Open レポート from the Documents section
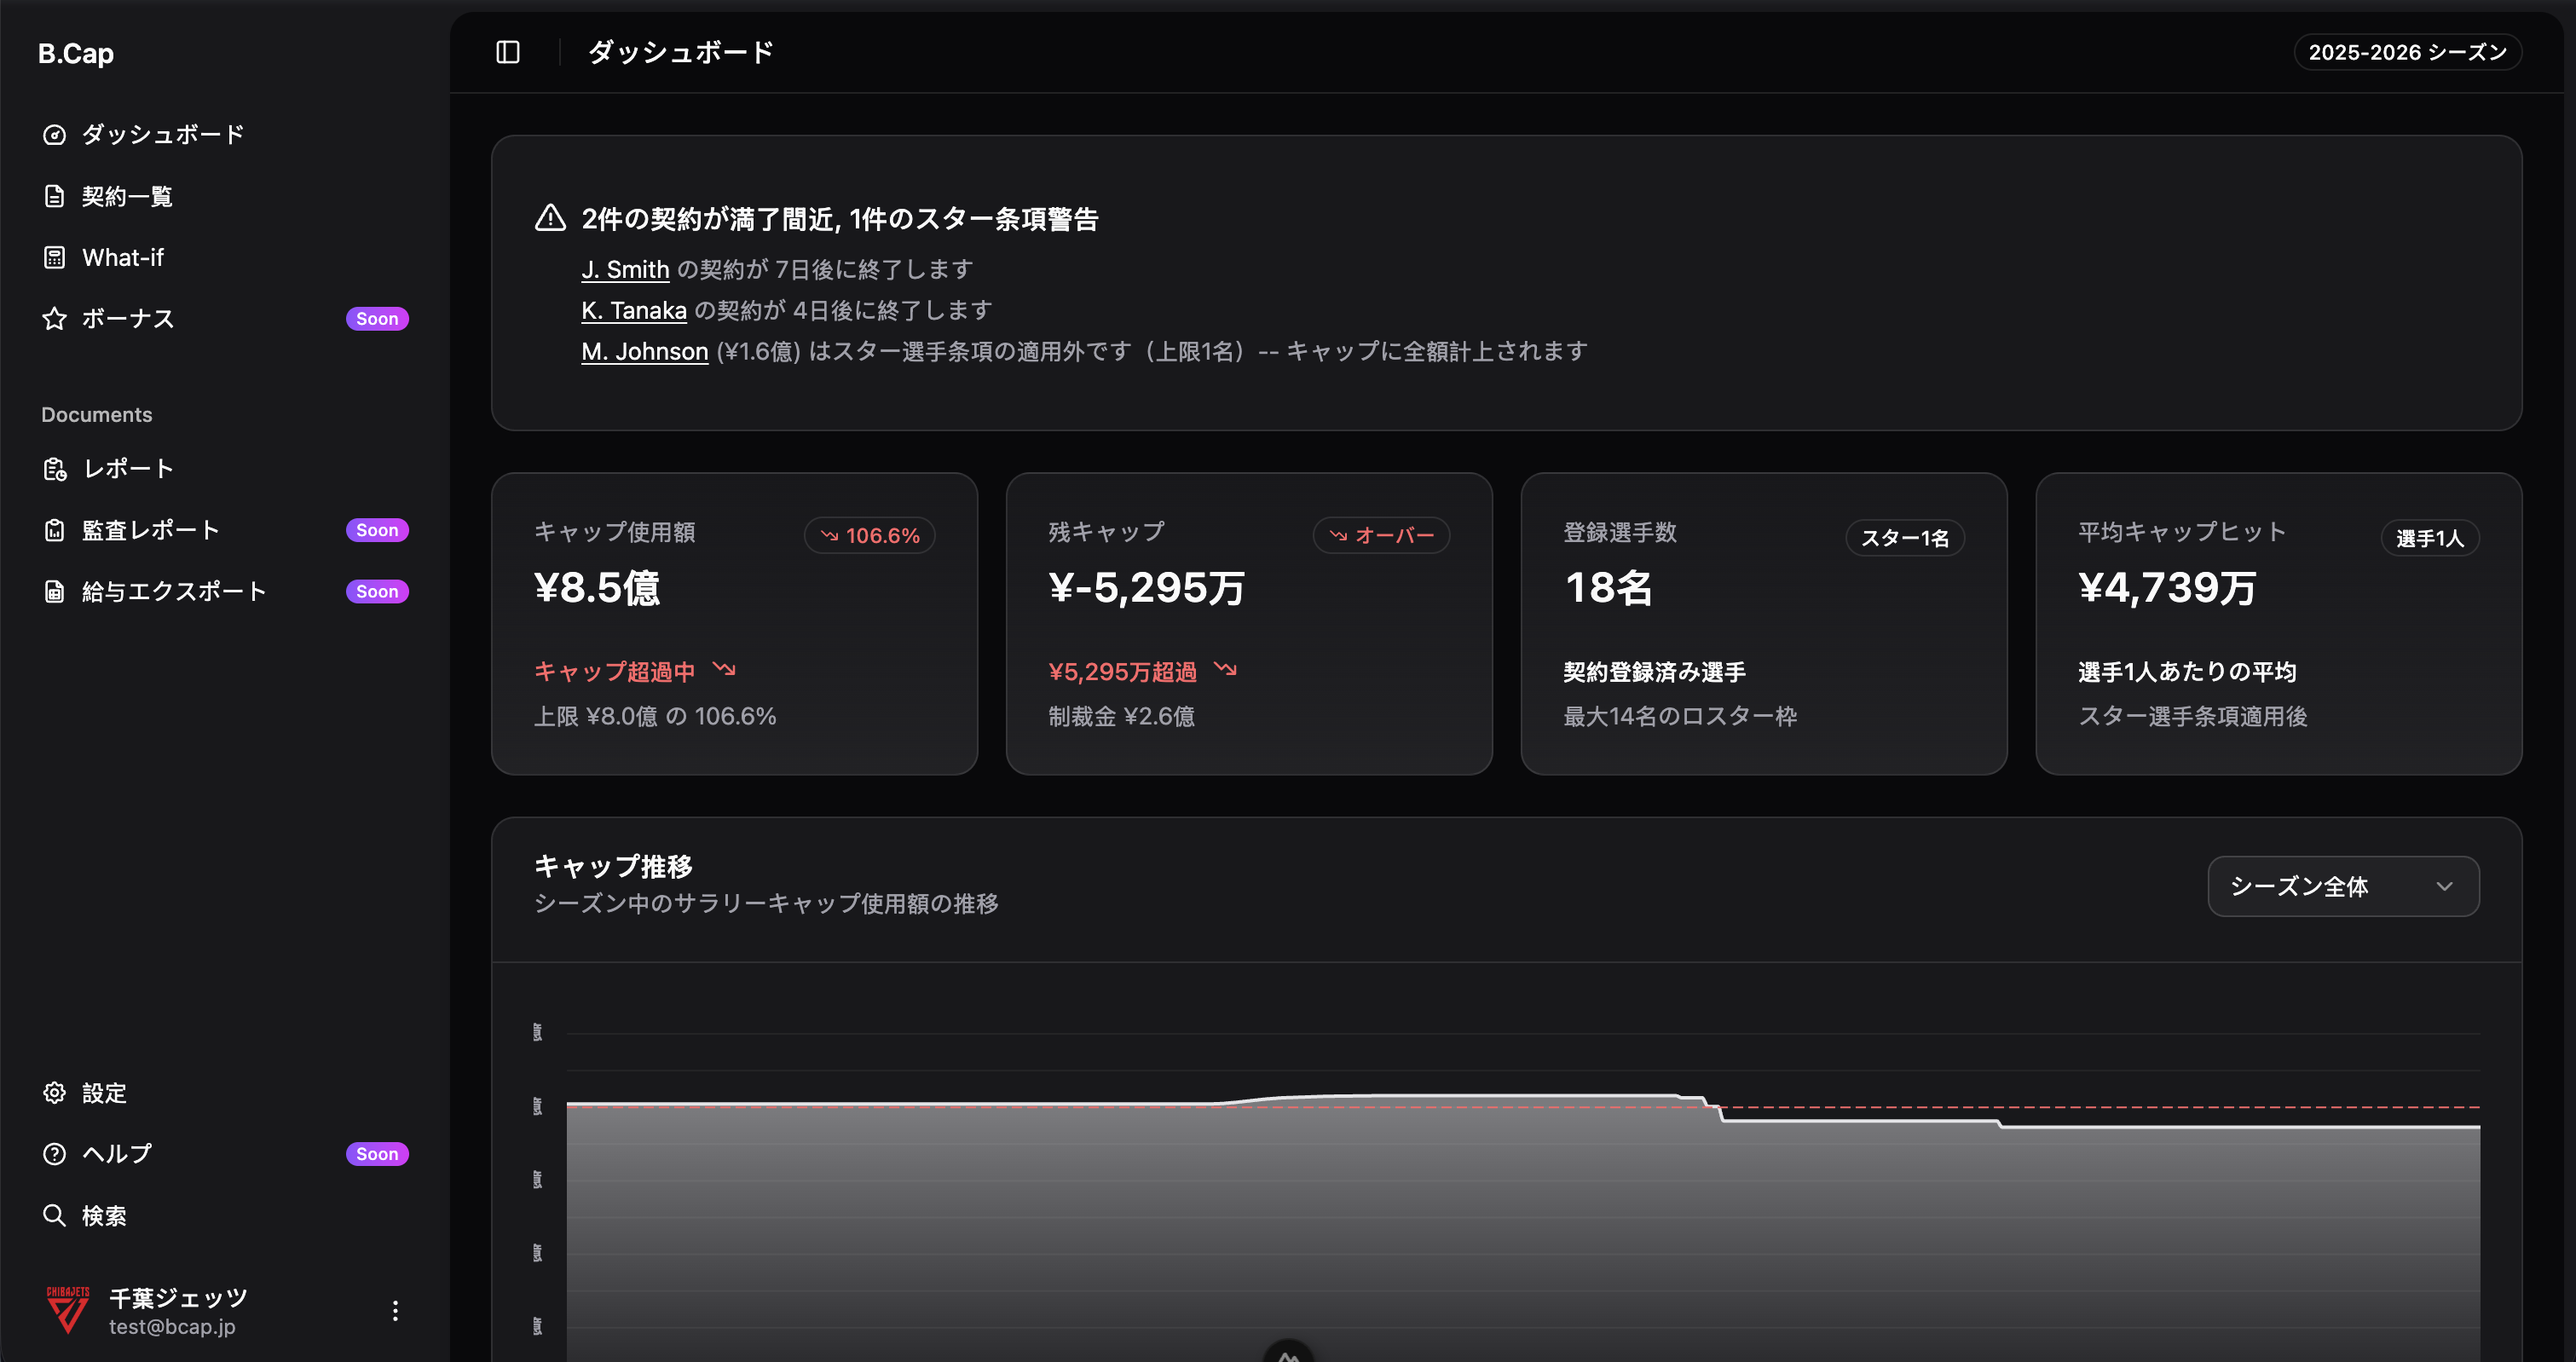This screenshot has width=2576, height=1362. pos(55,468)
